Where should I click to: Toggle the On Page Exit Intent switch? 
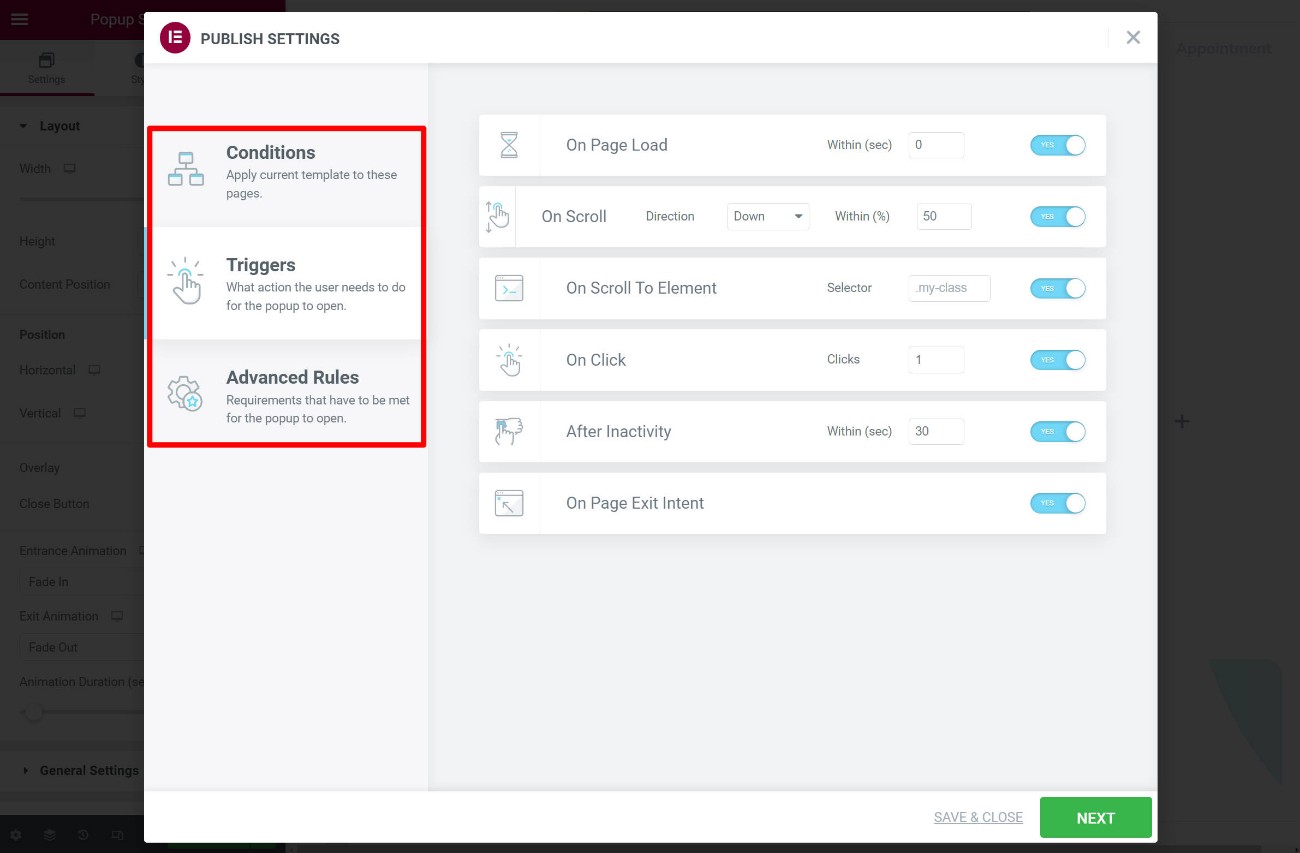pyautogui.click(x=1058, y=503)
